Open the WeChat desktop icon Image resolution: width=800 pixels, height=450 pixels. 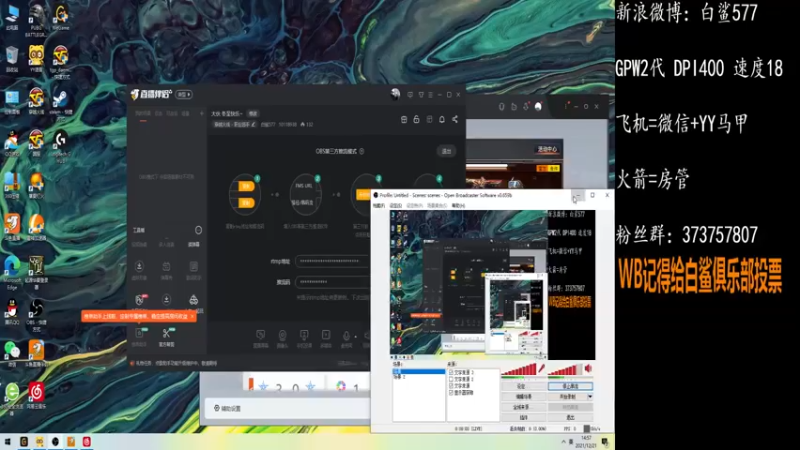(12, 354)
